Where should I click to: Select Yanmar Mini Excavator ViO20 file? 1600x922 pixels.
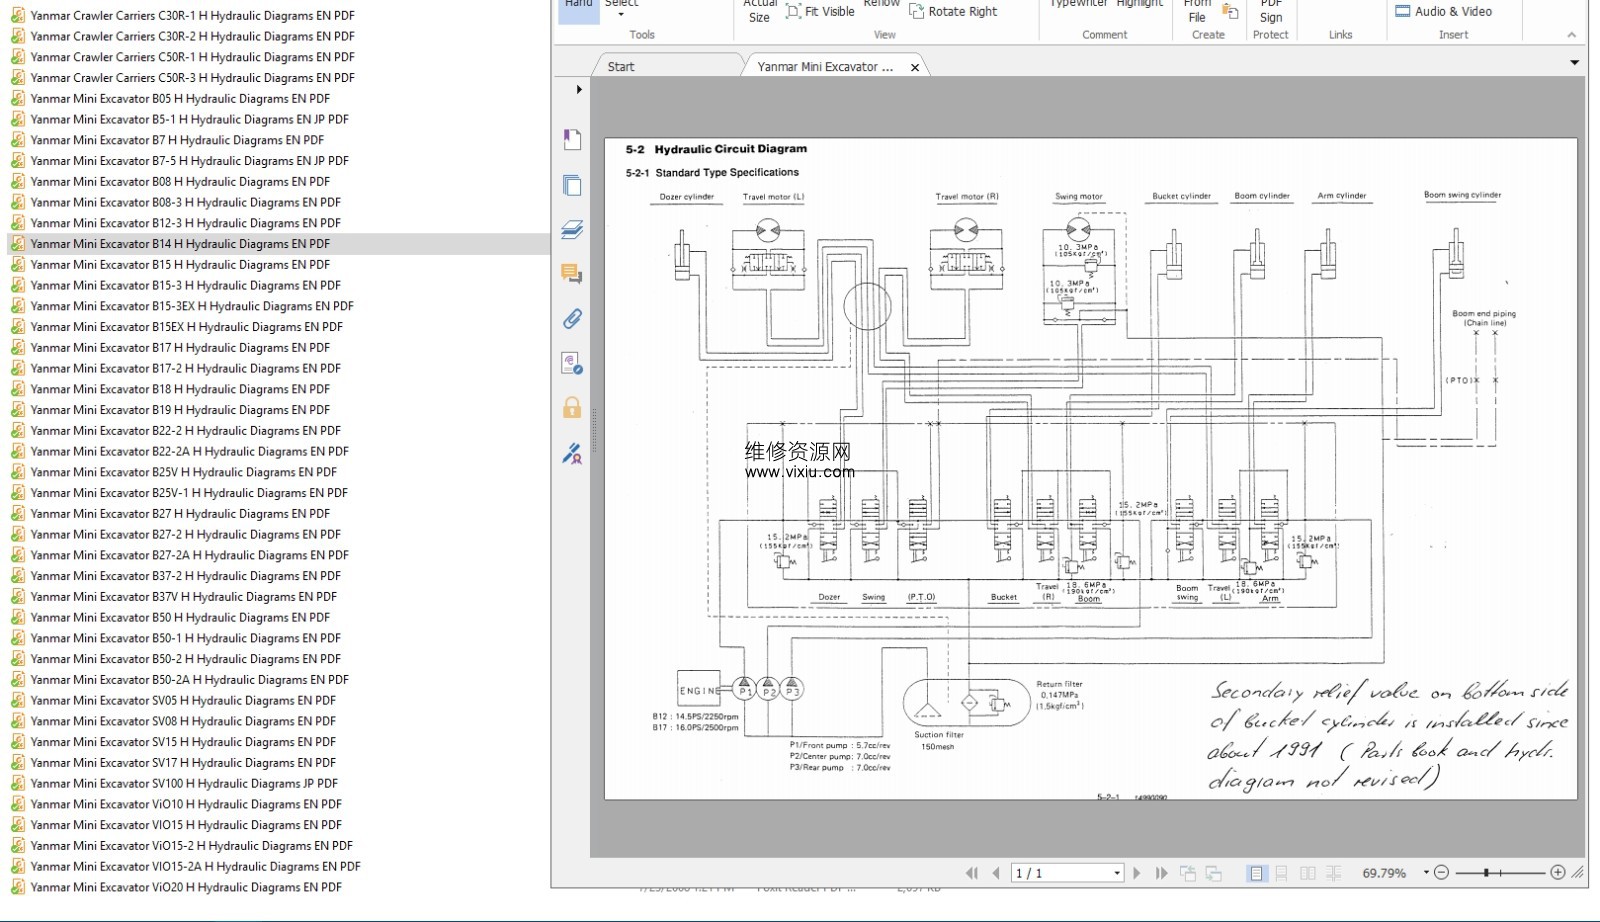(186, 887)
